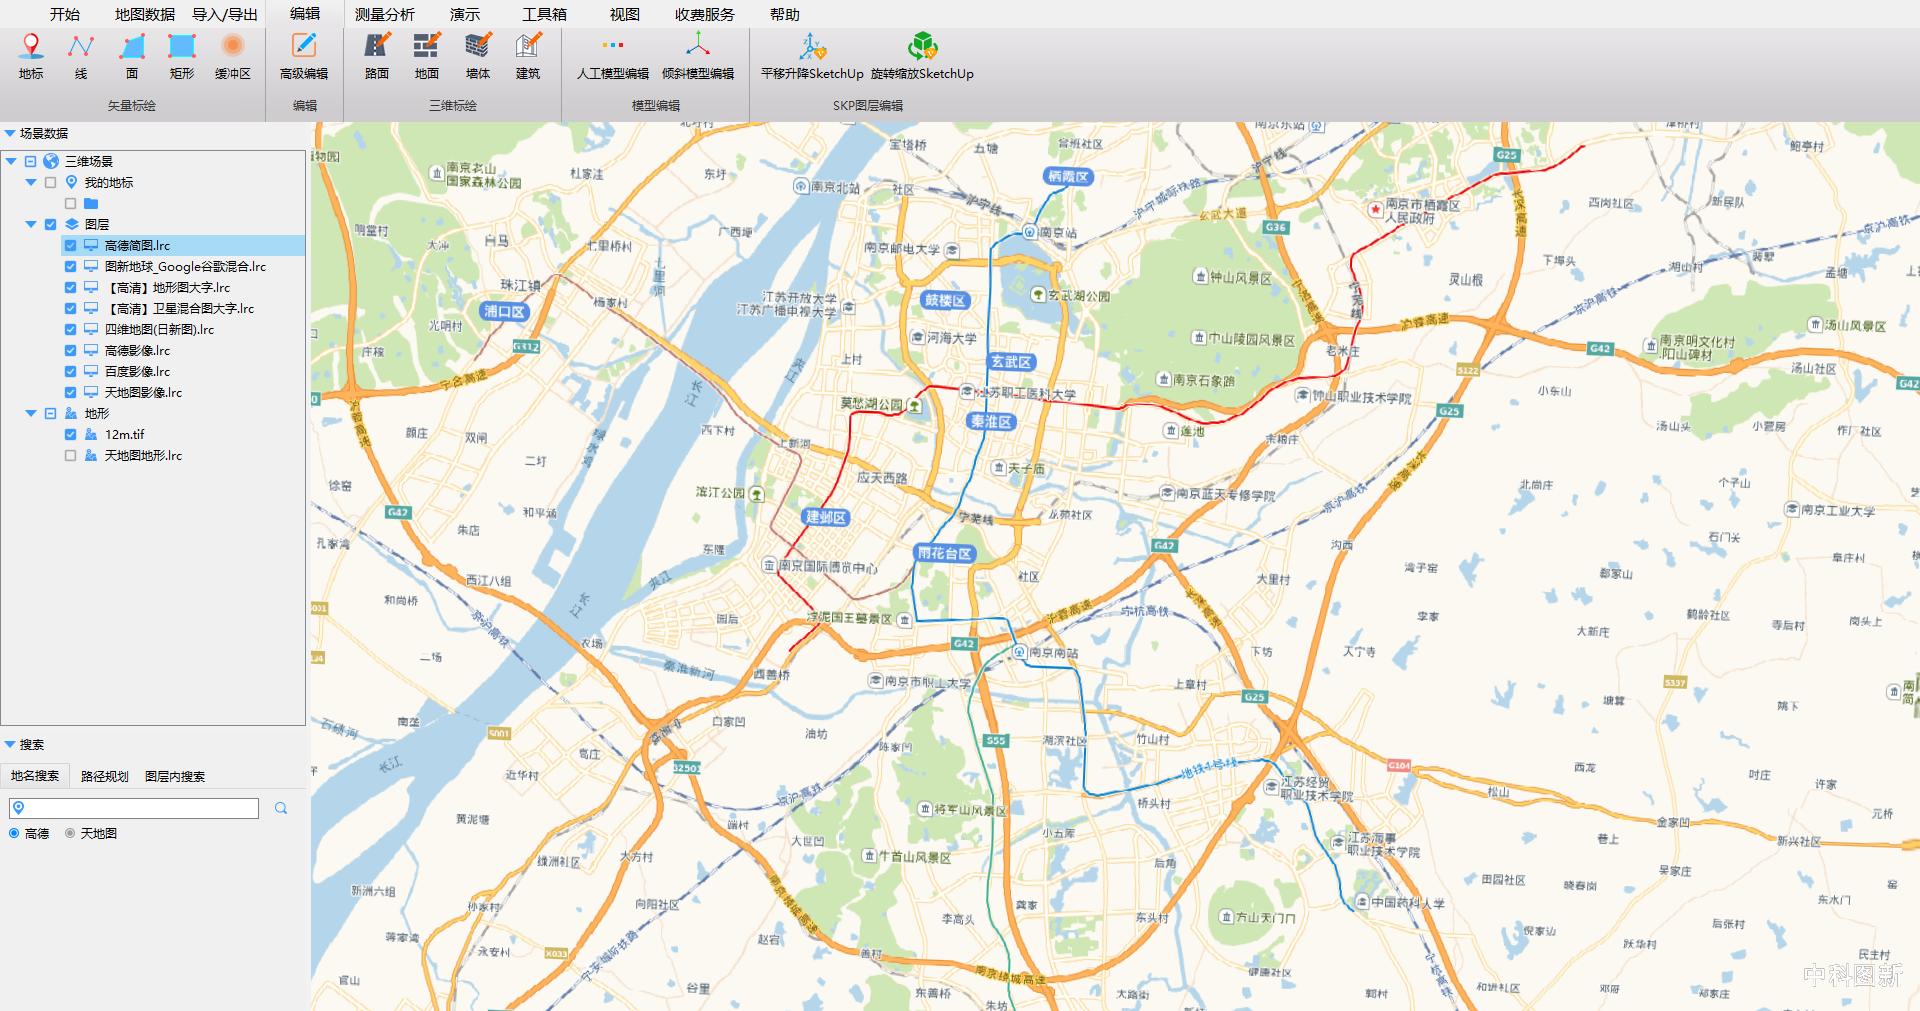Pick the 线 line drawing tool
The width and height of the screenshot is (1920, 1011).
click(81, 56)
